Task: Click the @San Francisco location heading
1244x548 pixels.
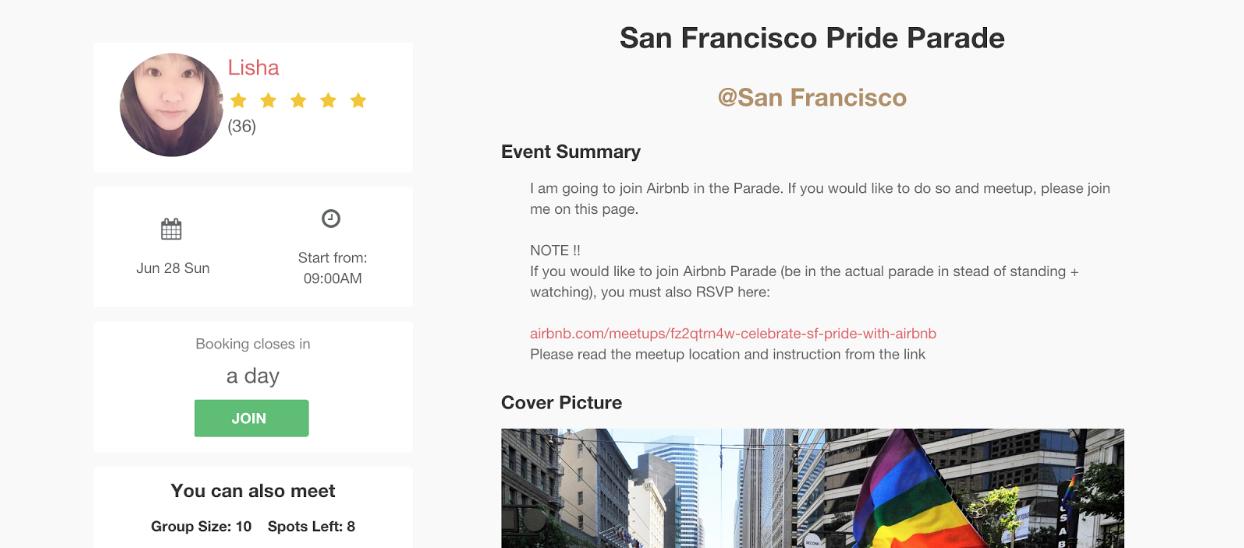Action: coord(812,97)
